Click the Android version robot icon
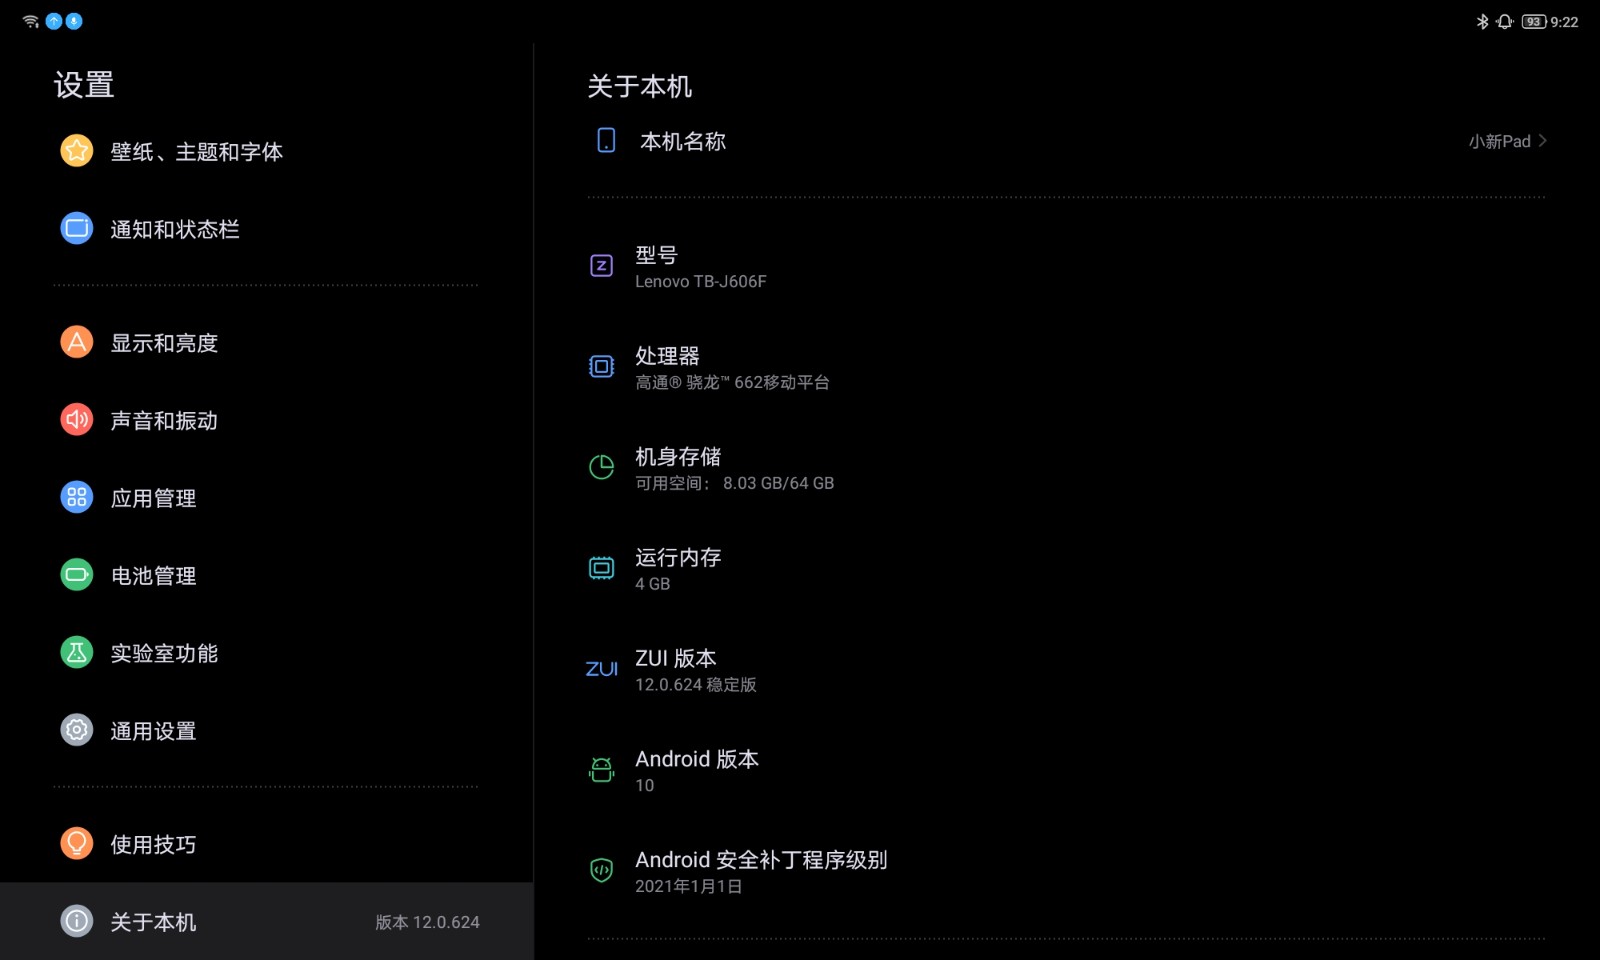1600x960 pixels. [601, 770]
